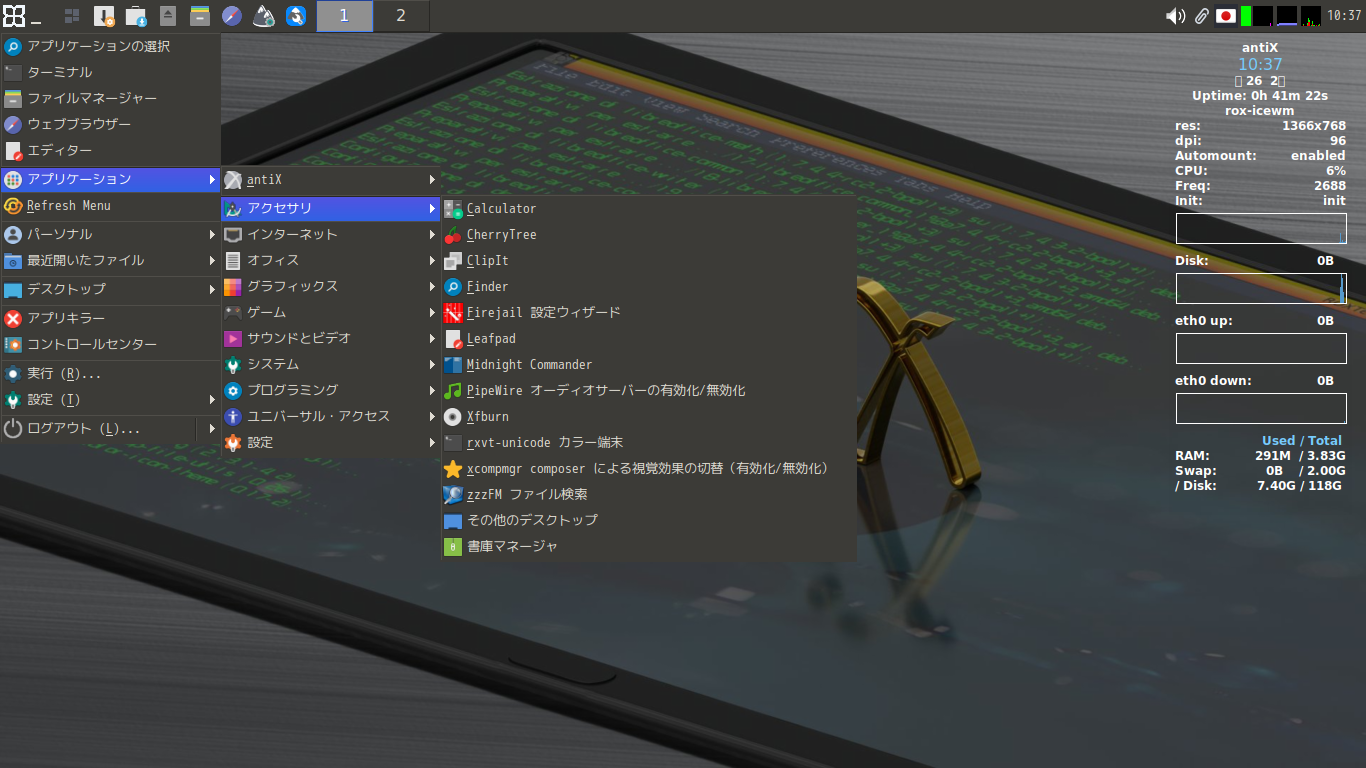
Task: Select その他のデスクトップ entry
Action: click(649, 521)
